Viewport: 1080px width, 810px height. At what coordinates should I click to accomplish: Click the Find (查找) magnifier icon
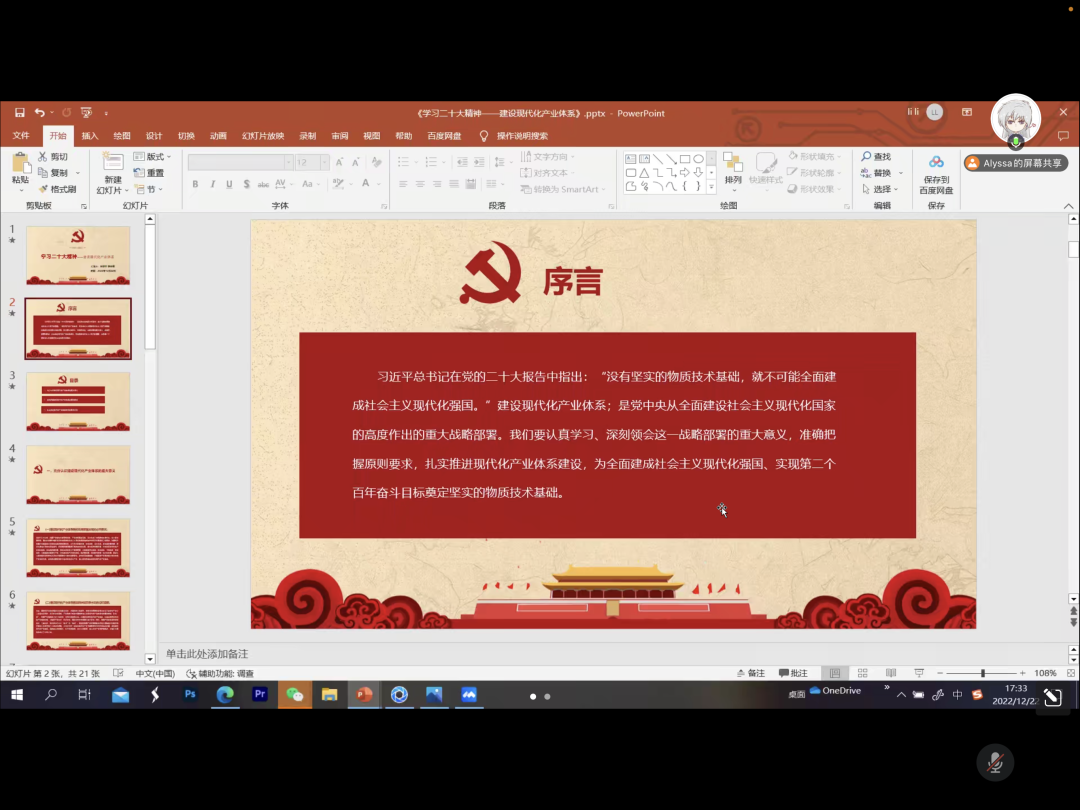[x=866, y=157]
